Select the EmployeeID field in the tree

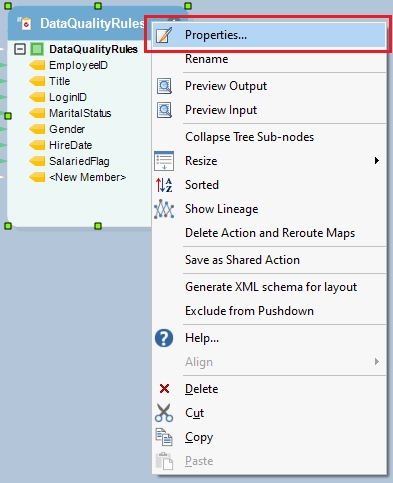point(78,65)
